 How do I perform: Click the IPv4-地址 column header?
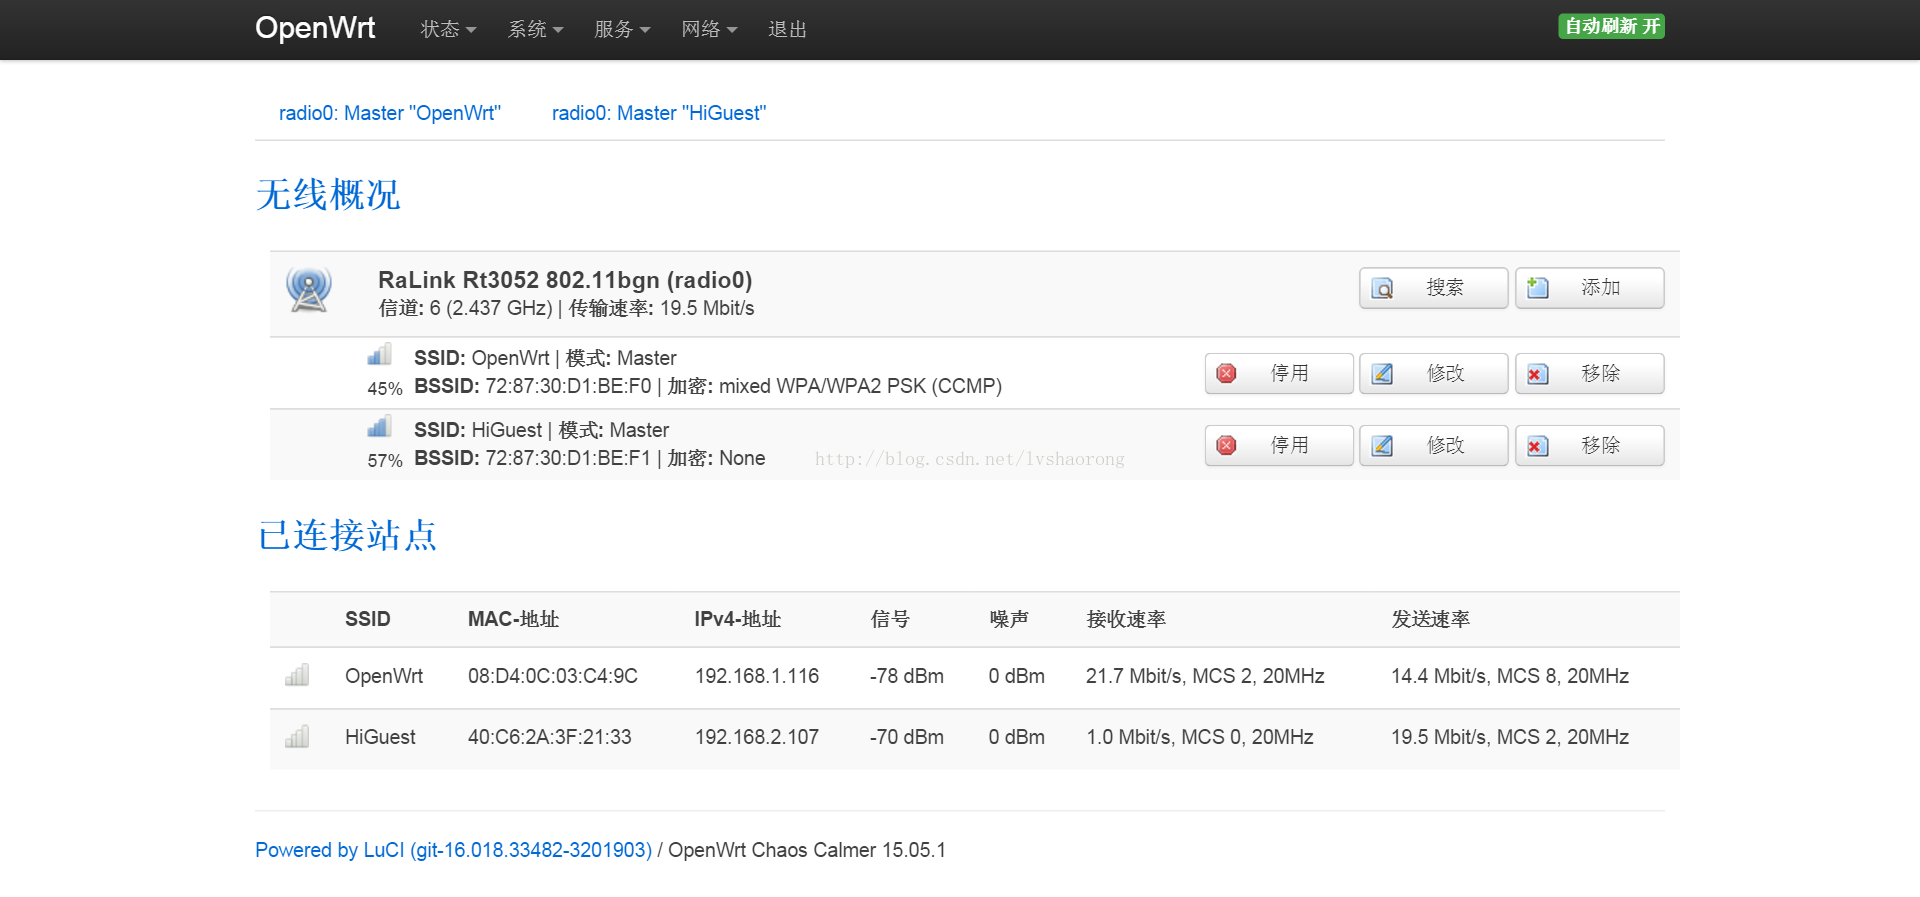tap(737, 619)
